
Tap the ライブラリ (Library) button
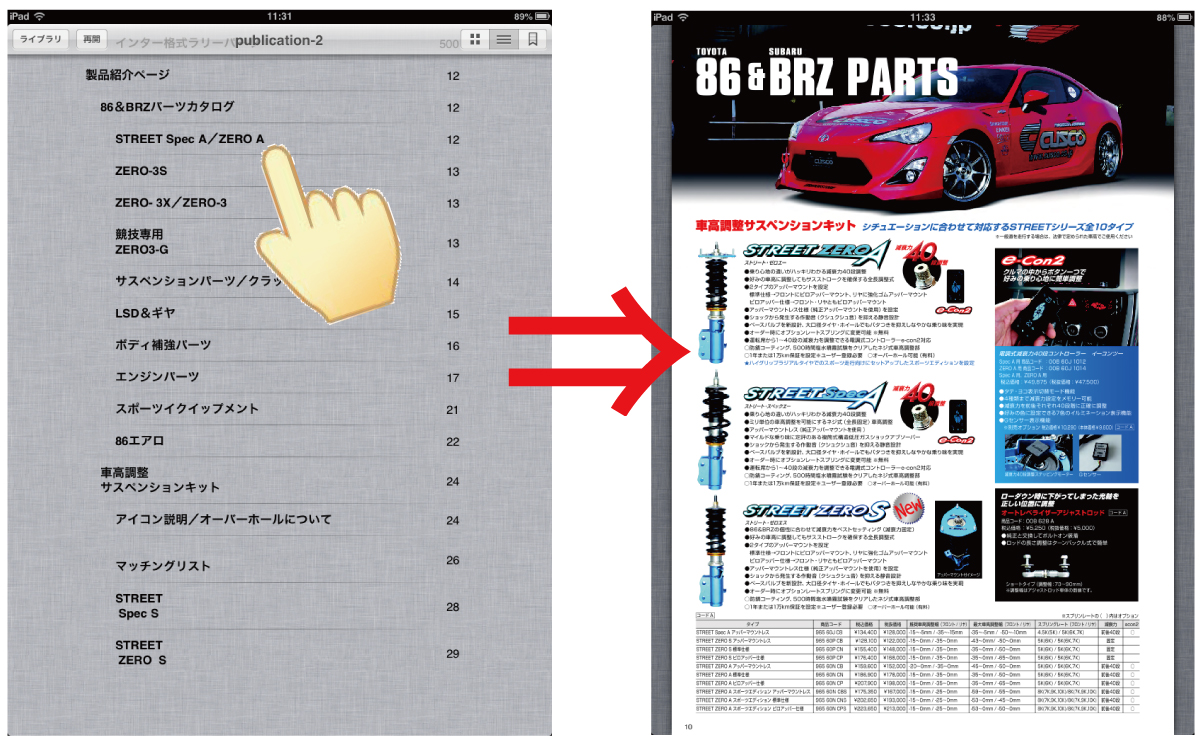[41, 39]
